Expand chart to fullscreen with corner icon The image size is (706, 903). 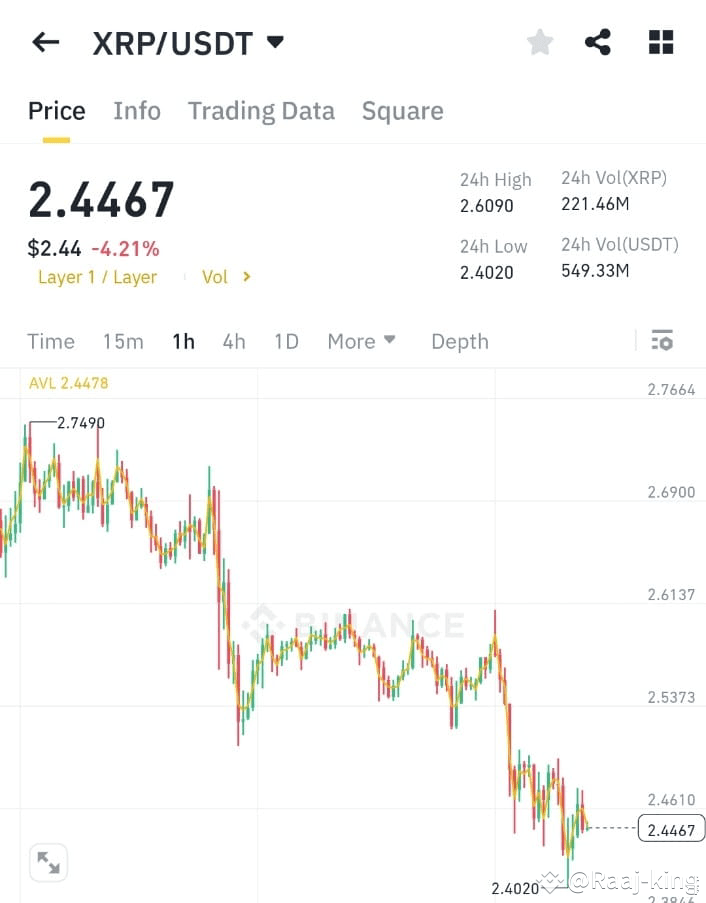pyautogui.click(x=48, y=860)
